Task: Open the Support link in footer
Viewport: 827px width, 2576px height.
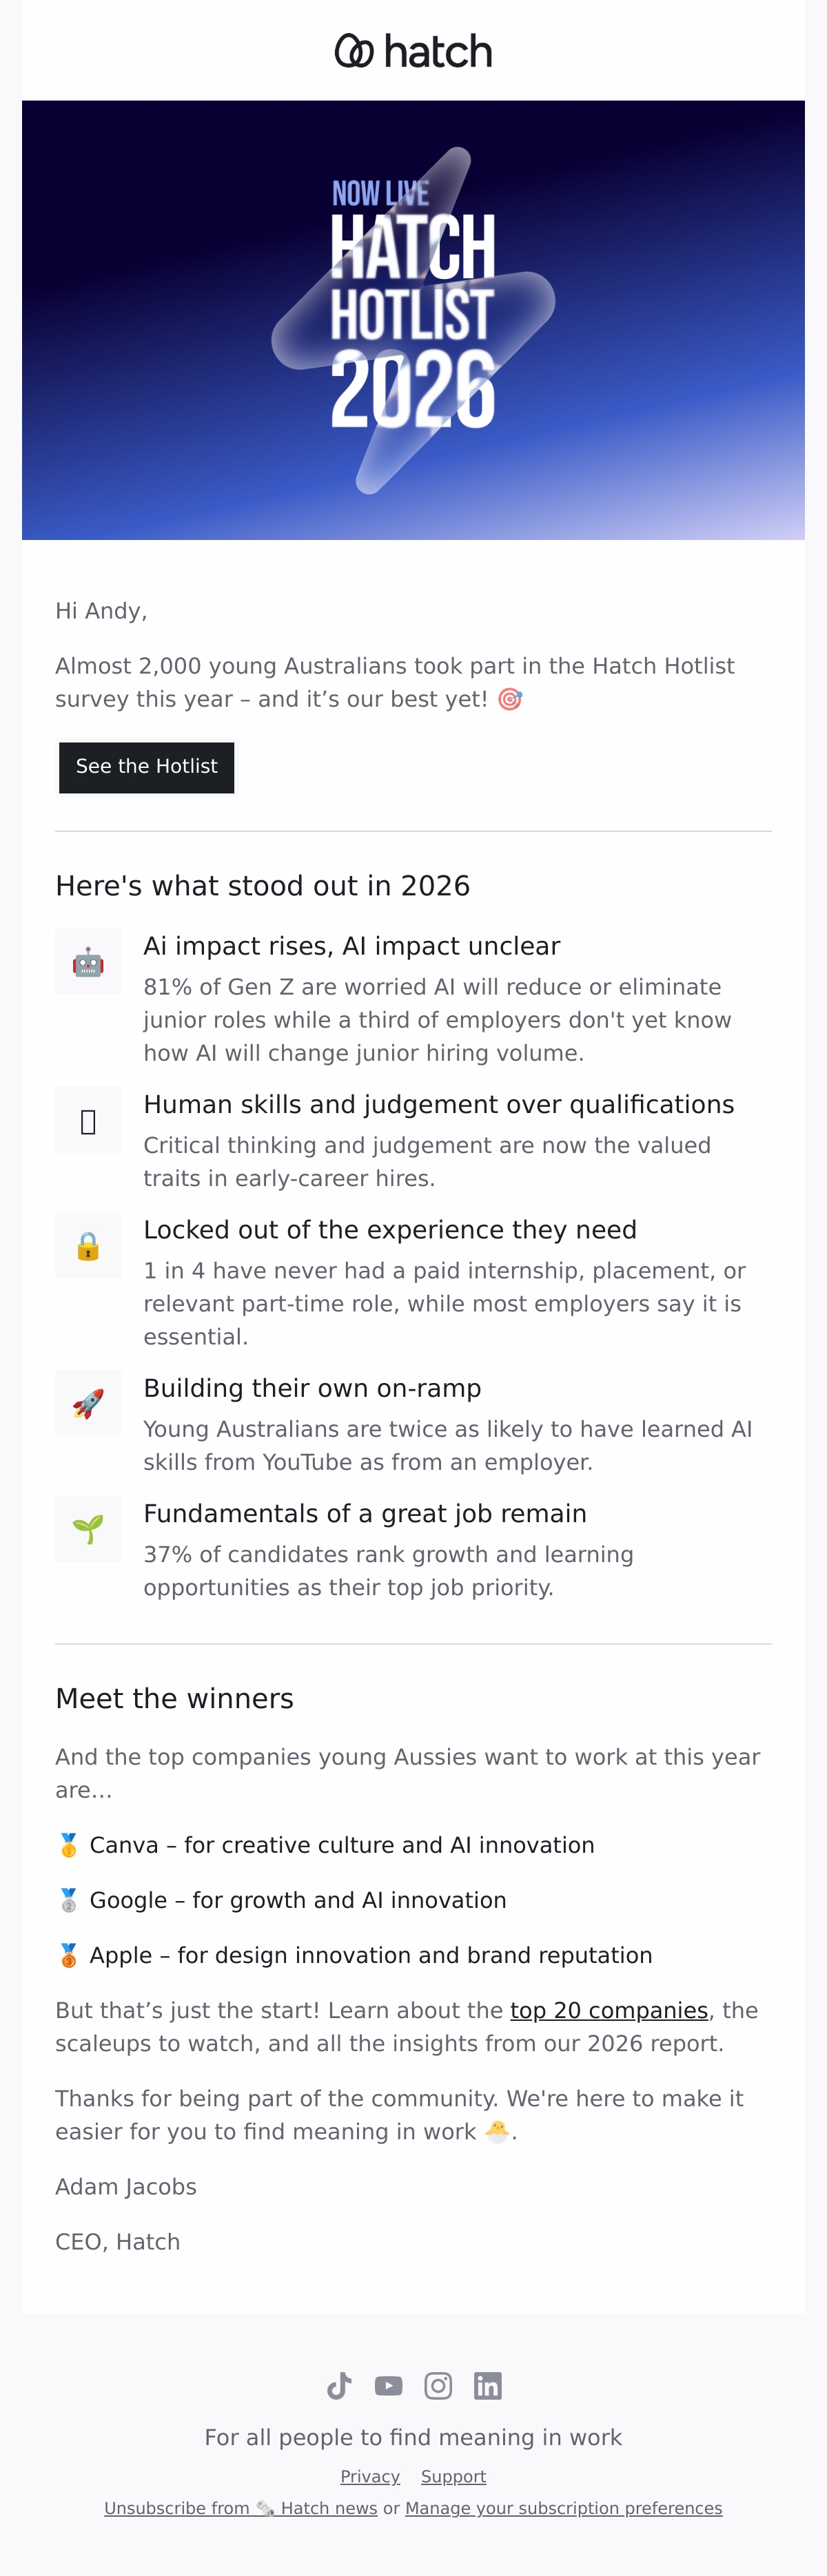Action: point(453,2477)
